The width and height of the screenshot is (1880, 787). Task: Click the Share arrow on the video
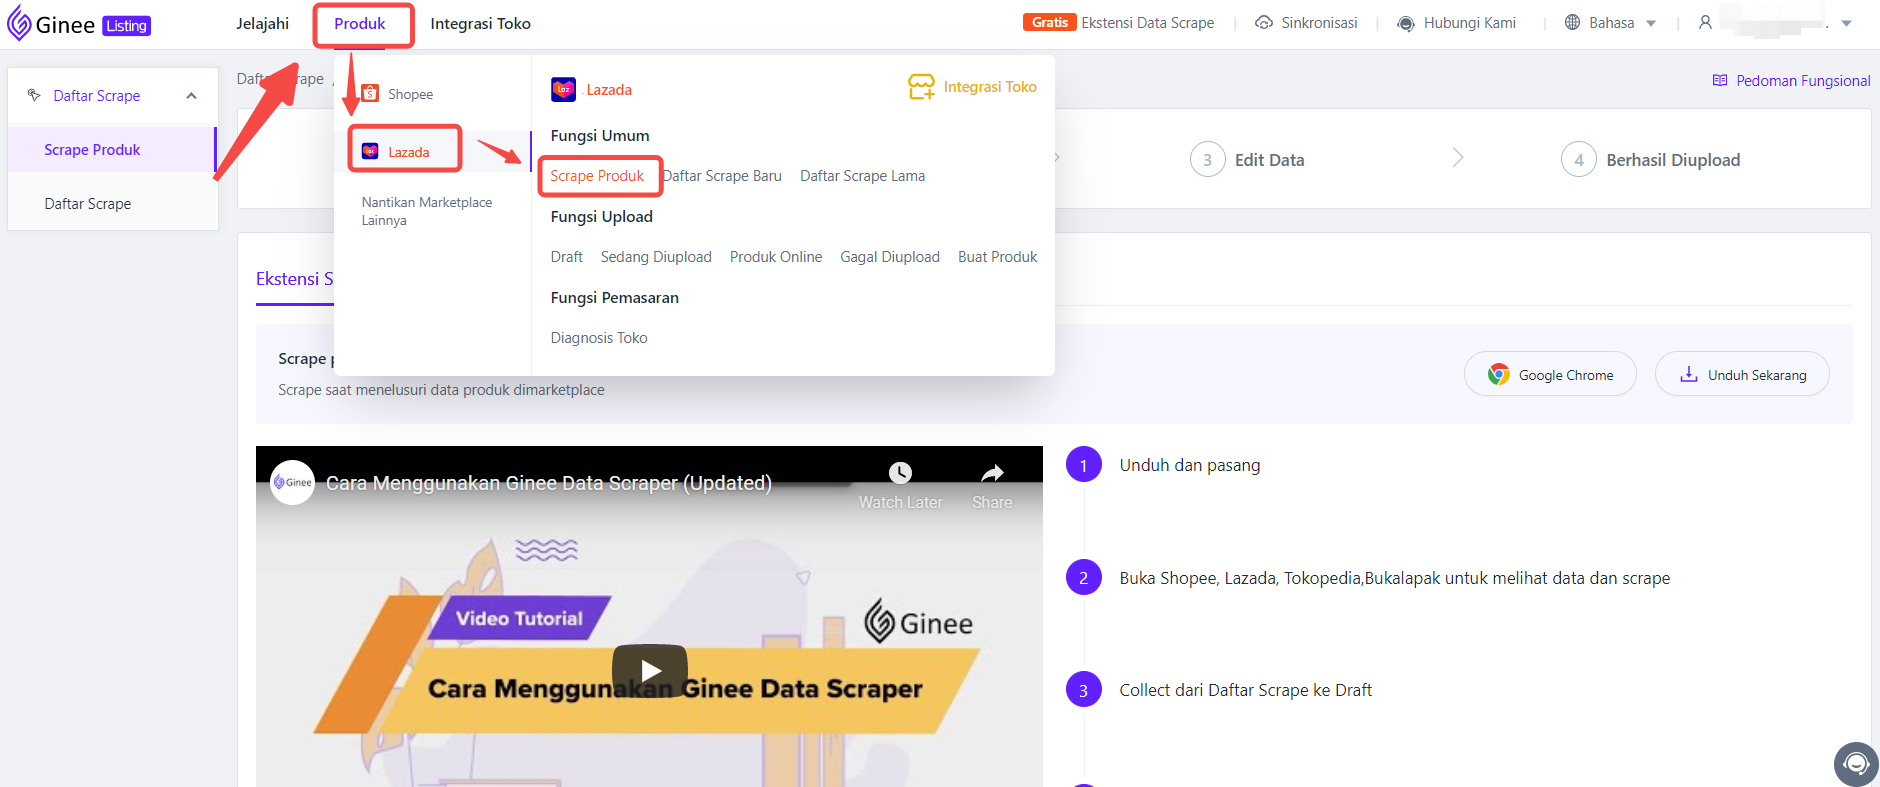(x=992, y=473)
